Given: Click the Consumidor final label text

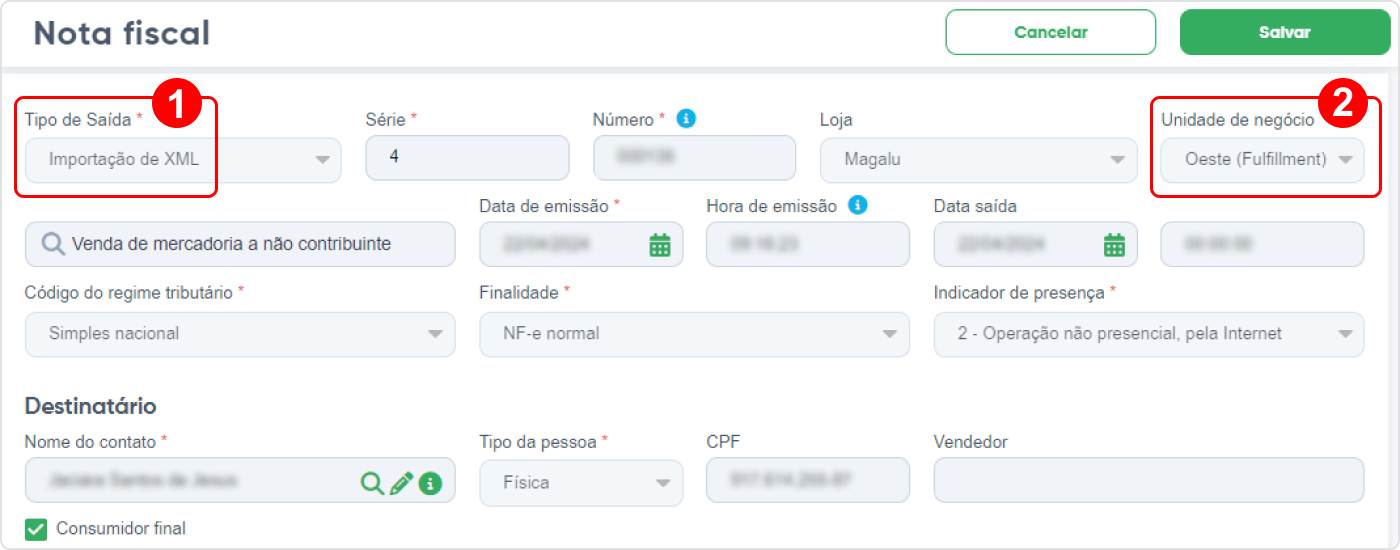Looking at the screenshot, I should click(x=121, y=529).
